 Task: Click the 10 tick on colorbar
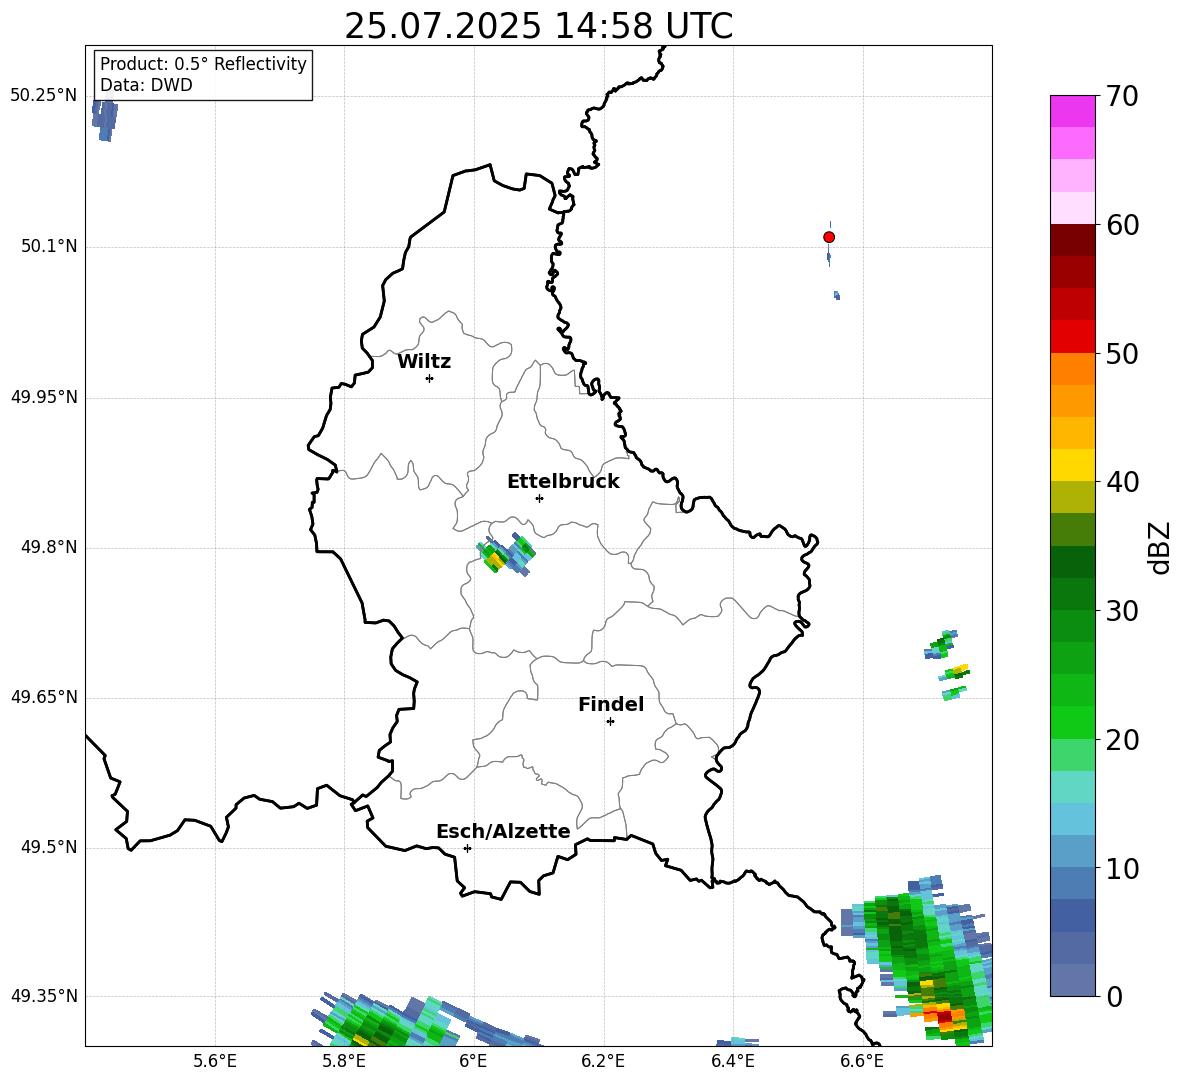pyautogui.click(x=1122, y=868)
